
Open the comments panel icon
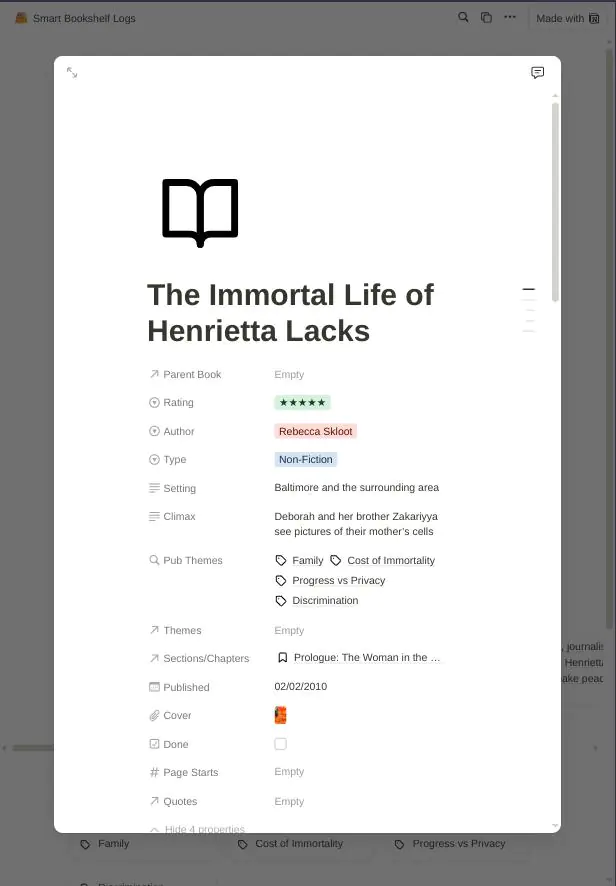(x=537, y=72)
